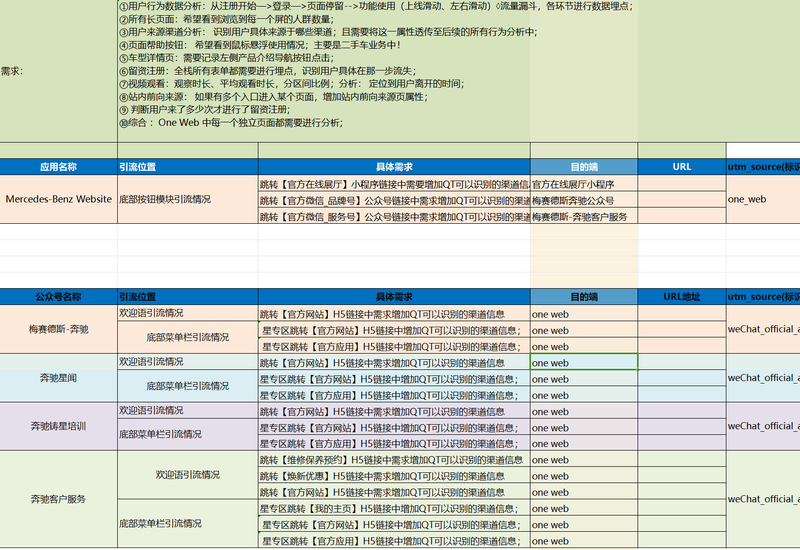Select the 跳转【官方微信_服务号】 requirement cell
800x550 pixels.
coord(394,216)
